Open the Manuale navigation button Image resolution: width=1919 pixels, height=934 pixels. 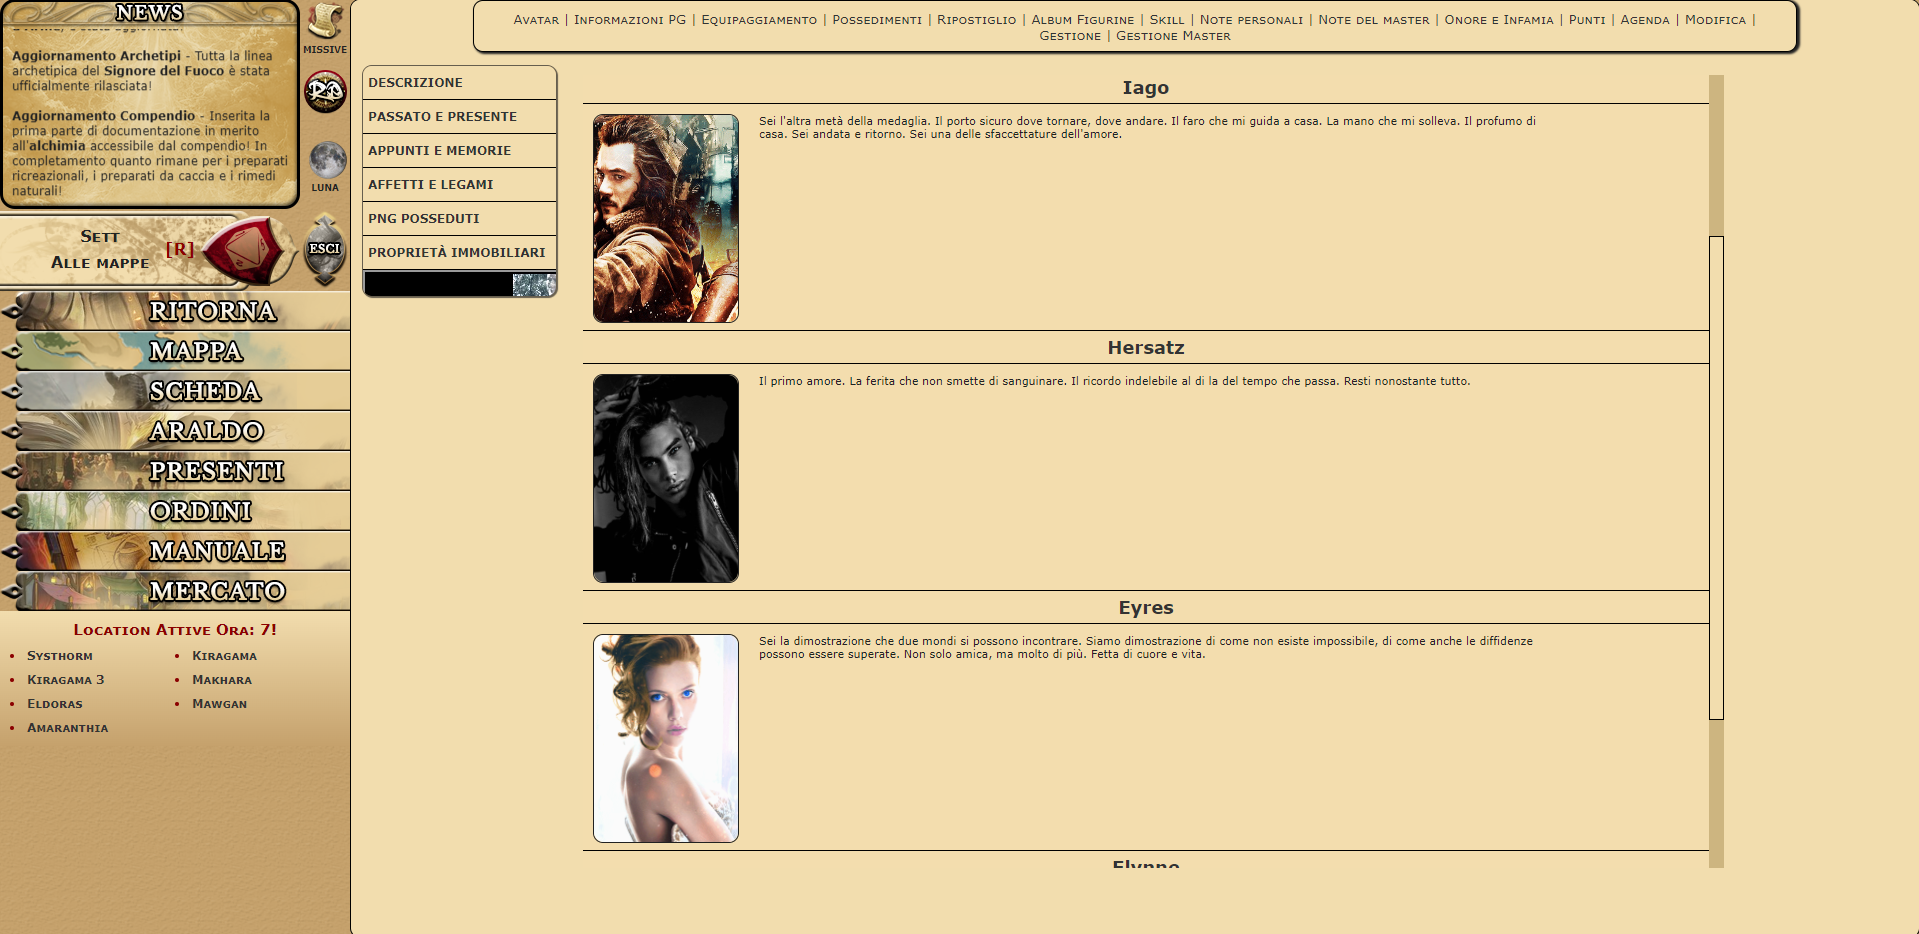tap(175, 551)
